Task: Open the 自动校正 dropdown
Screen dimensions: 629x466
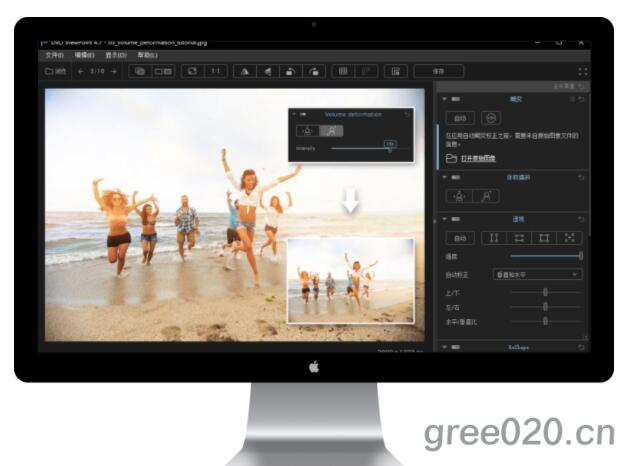Action: pyautogui.click(x=537, y=274)
